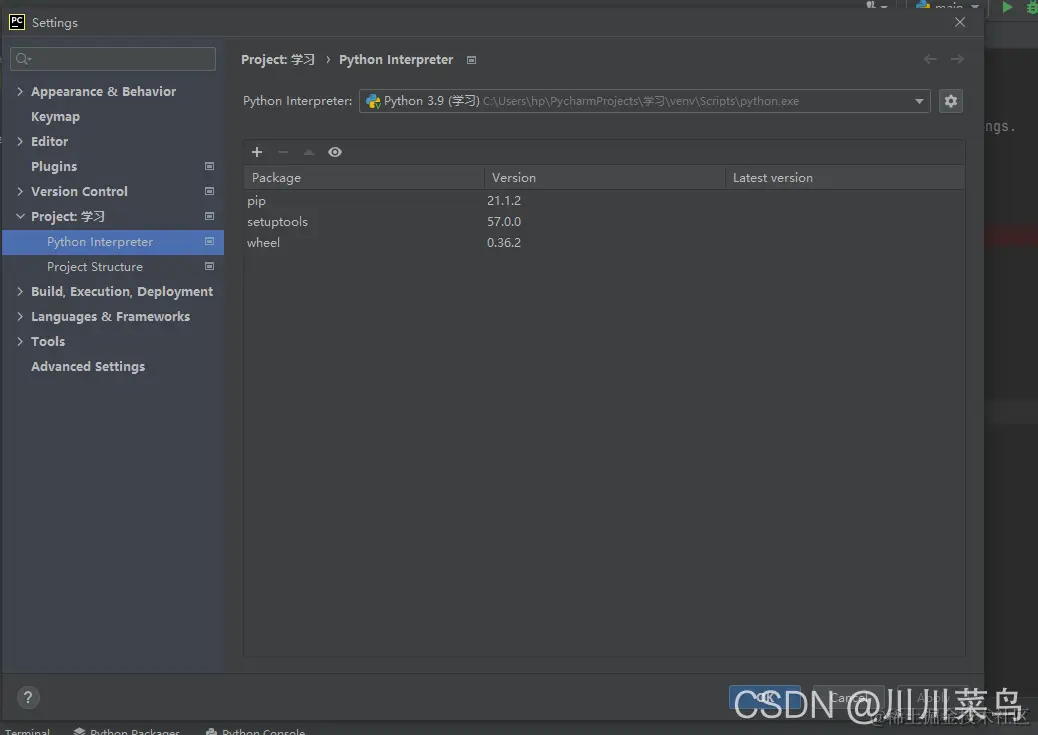Select Python Interpreter in sidebar
The height and width of the screenshot is (735, 1038).
click(x=113, y=242)
